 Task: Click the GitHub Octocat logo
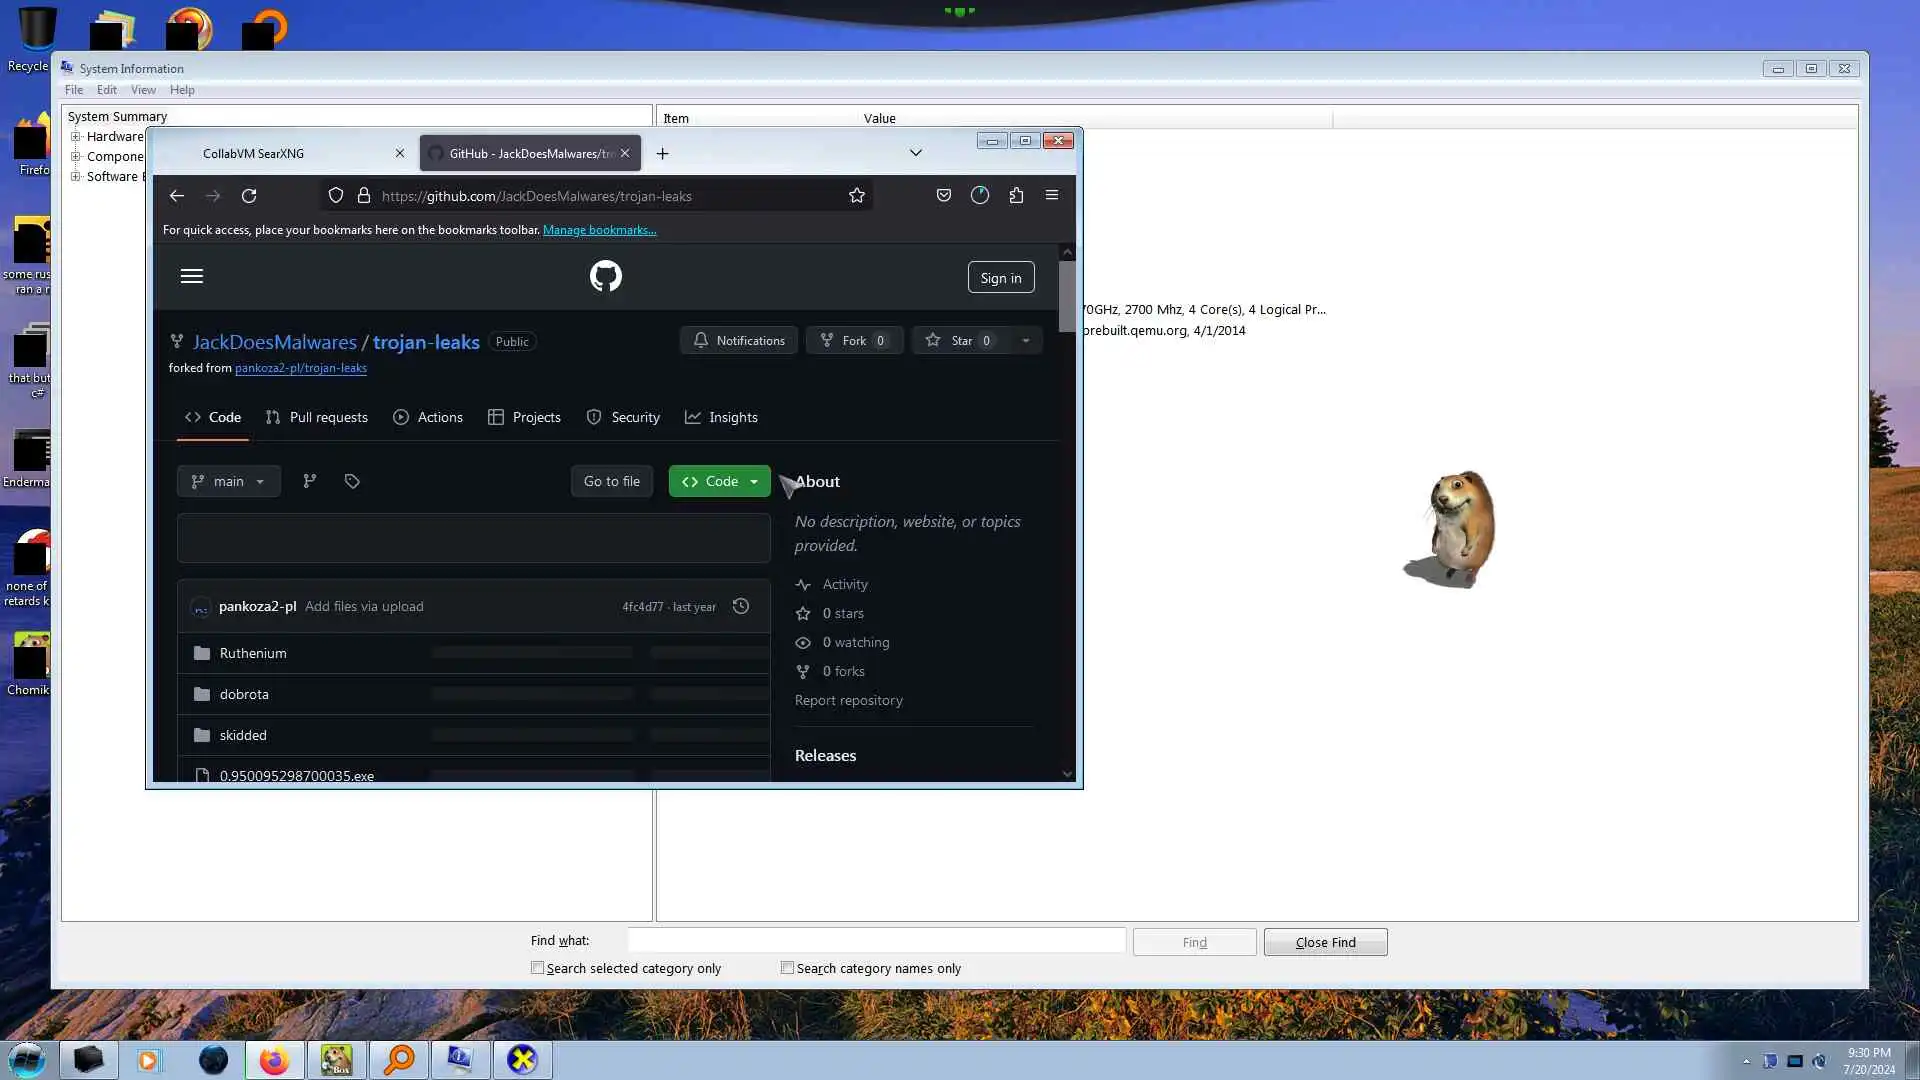pyautogui.click(x=605, y=276)
